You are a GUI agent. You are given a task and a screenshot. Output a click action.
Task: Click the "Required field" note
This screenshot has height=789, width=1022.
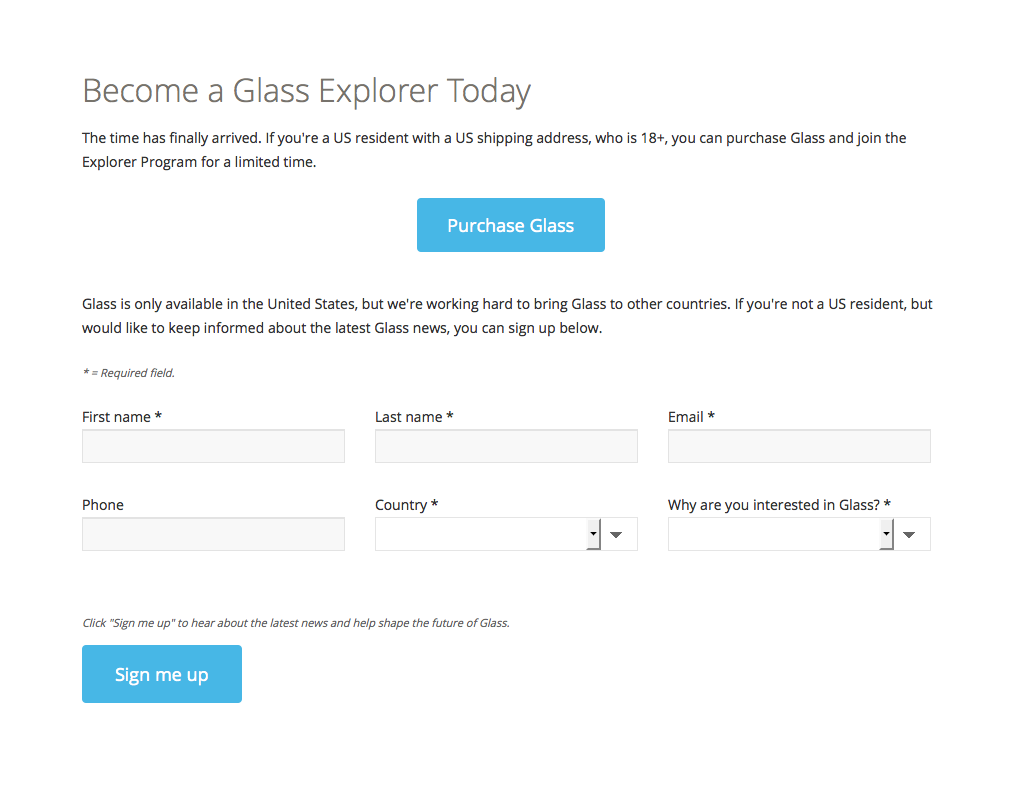pos(129,373)
